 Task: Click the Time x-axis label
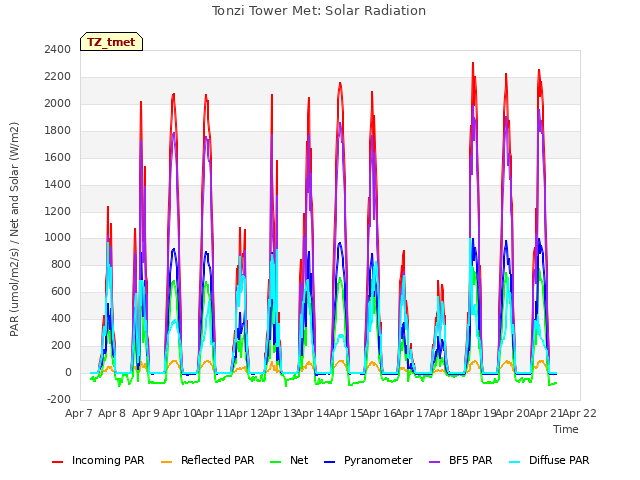[x=566, y=429]
